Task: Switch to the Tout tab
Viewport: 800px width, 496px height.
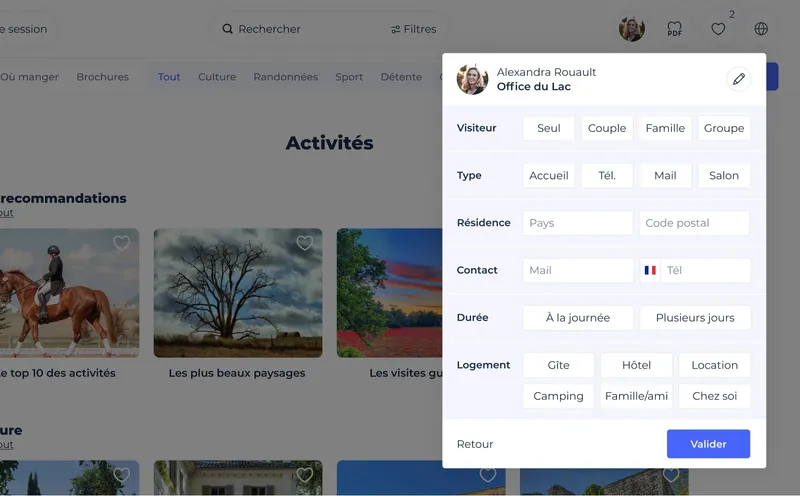Action: click(x=169, y=77)
